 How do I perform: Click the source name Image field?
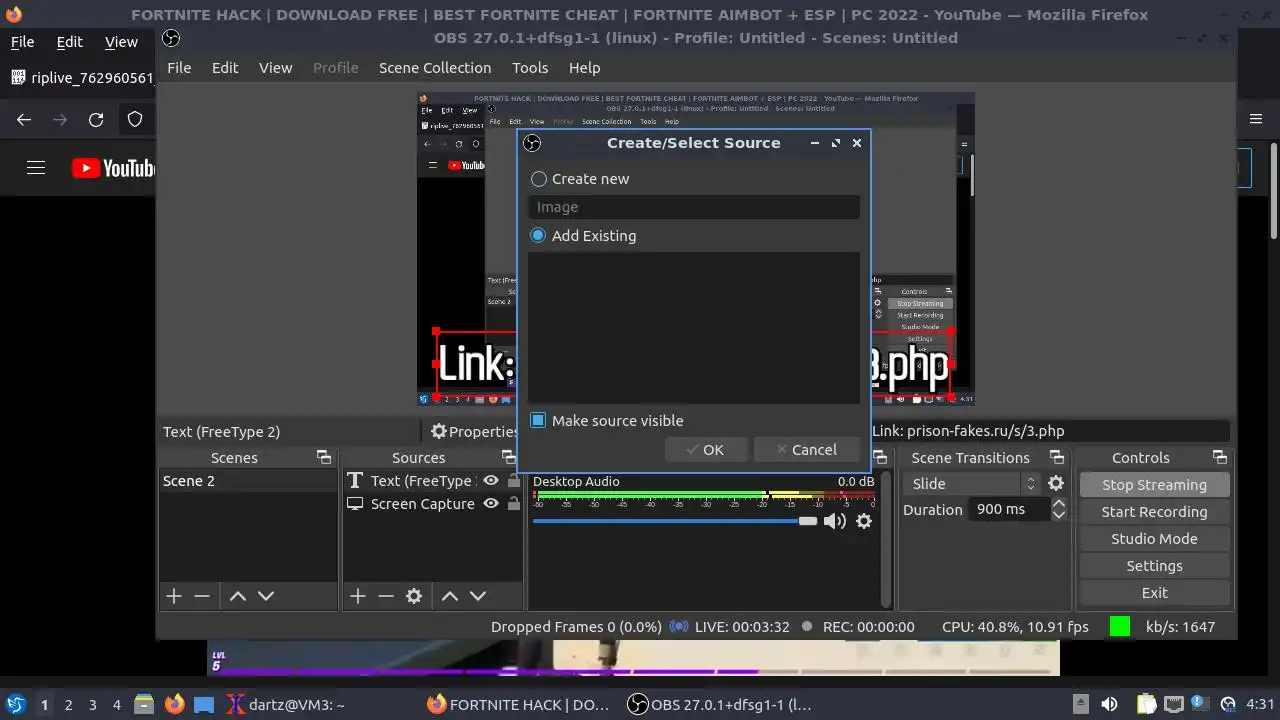point(694,207)
